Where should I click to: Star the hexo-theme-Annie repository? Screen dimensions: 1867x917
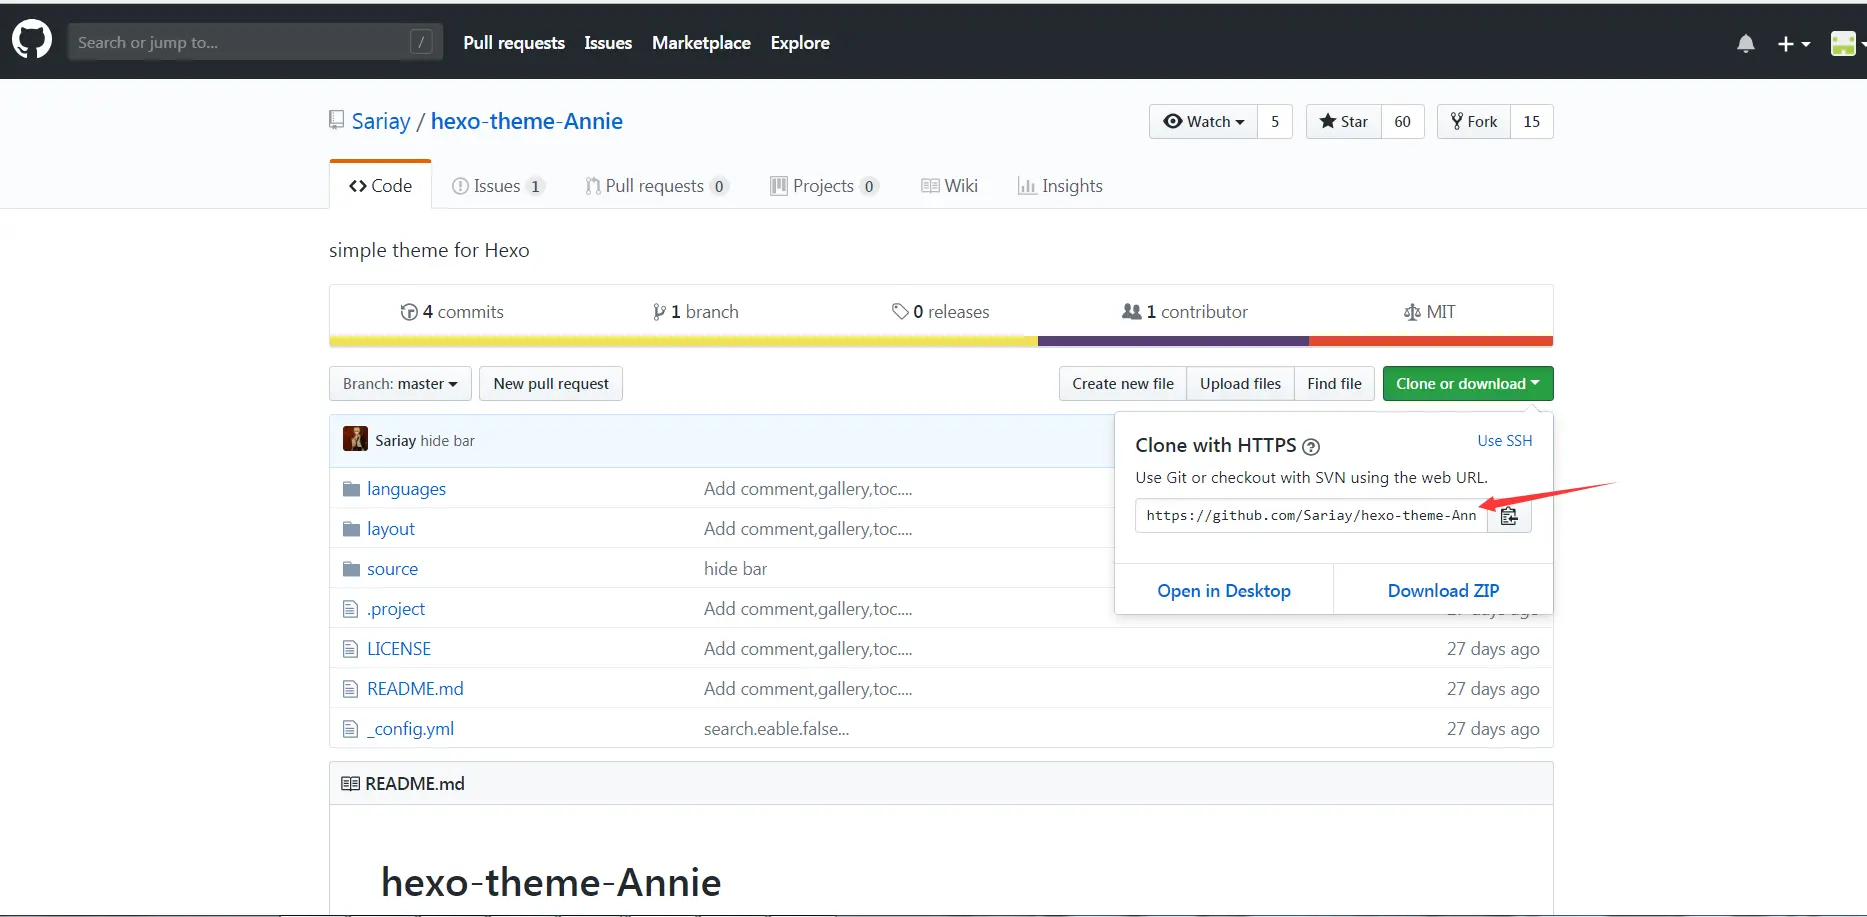coord(1343,122)
